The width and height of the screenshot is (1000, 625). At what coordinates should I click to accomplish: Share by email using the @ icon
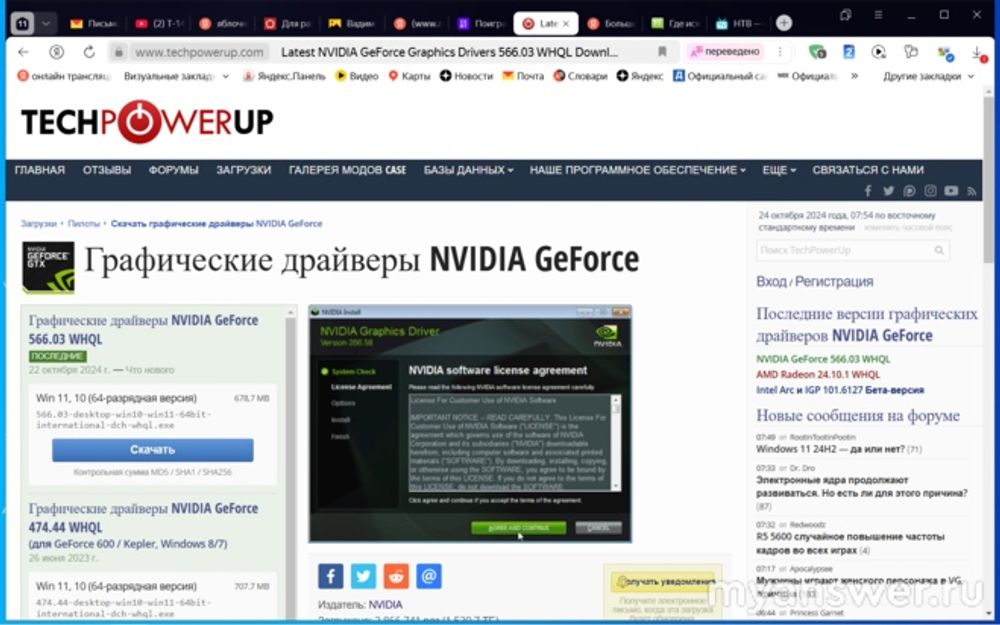point(428,576)
